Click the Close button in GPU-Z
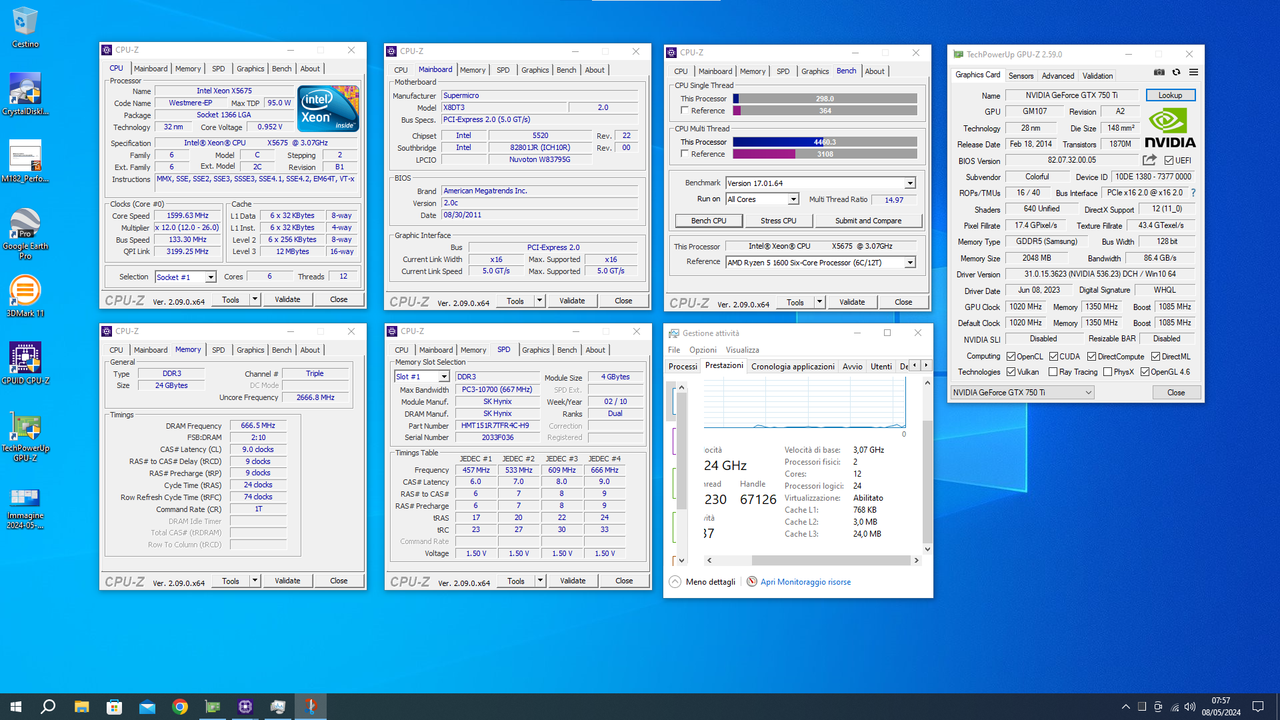 coord(1176,392)
